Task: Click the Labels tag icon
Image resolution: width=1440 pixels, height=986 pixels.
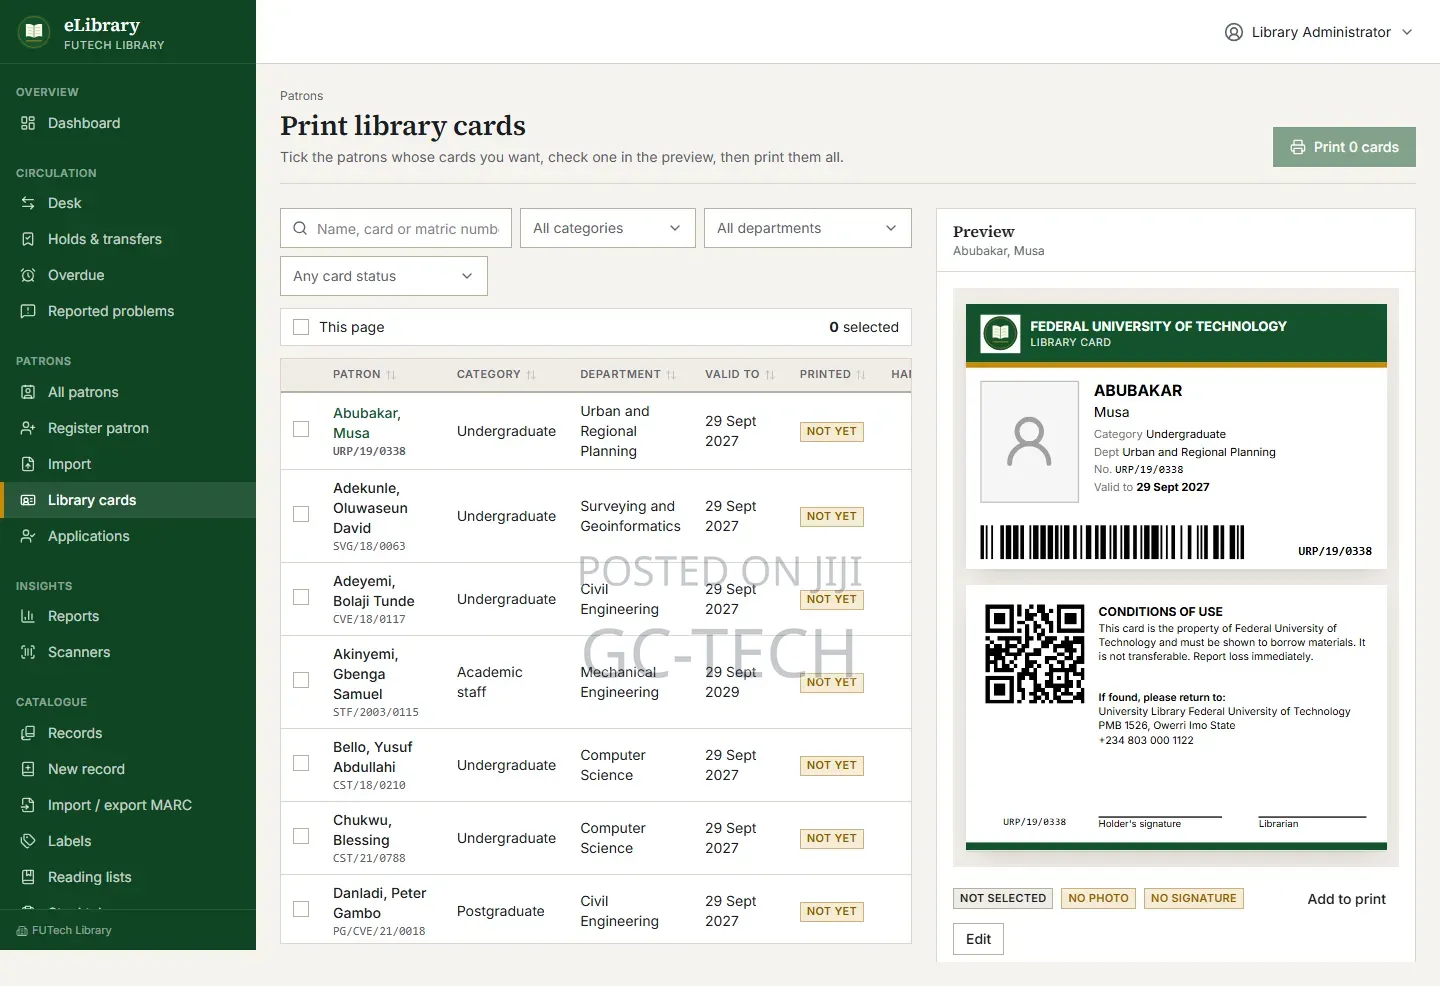Action: pos(28,841)
